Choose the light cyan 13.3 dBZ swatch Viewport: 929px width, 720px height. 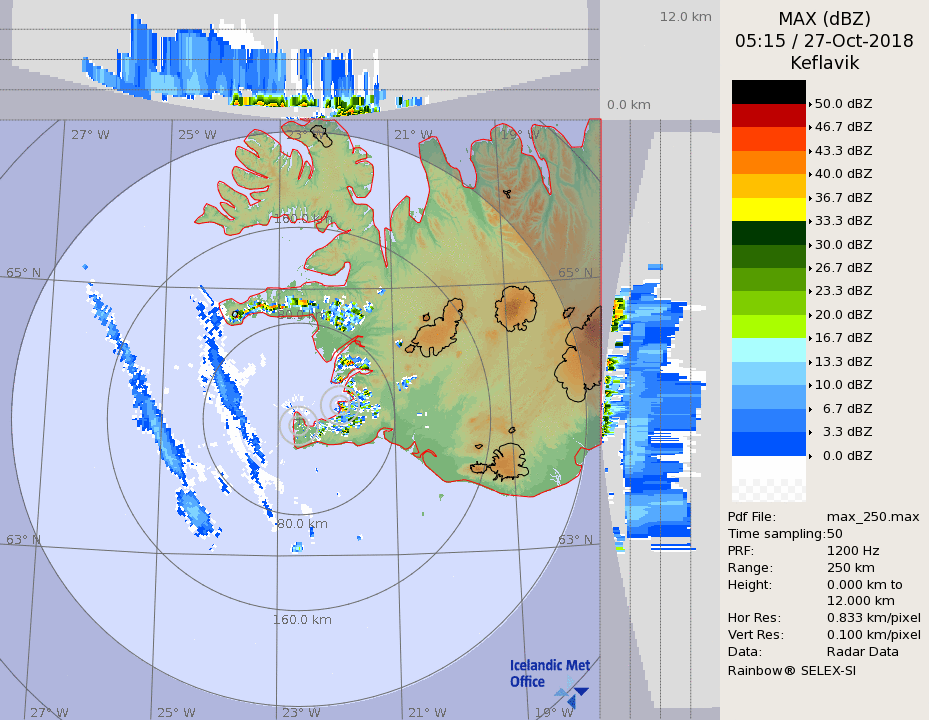point(768,350)
